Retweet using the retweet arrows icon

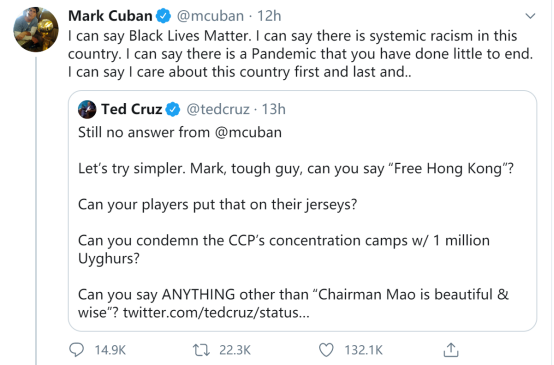pyautogui.click(x=201, y=350)
